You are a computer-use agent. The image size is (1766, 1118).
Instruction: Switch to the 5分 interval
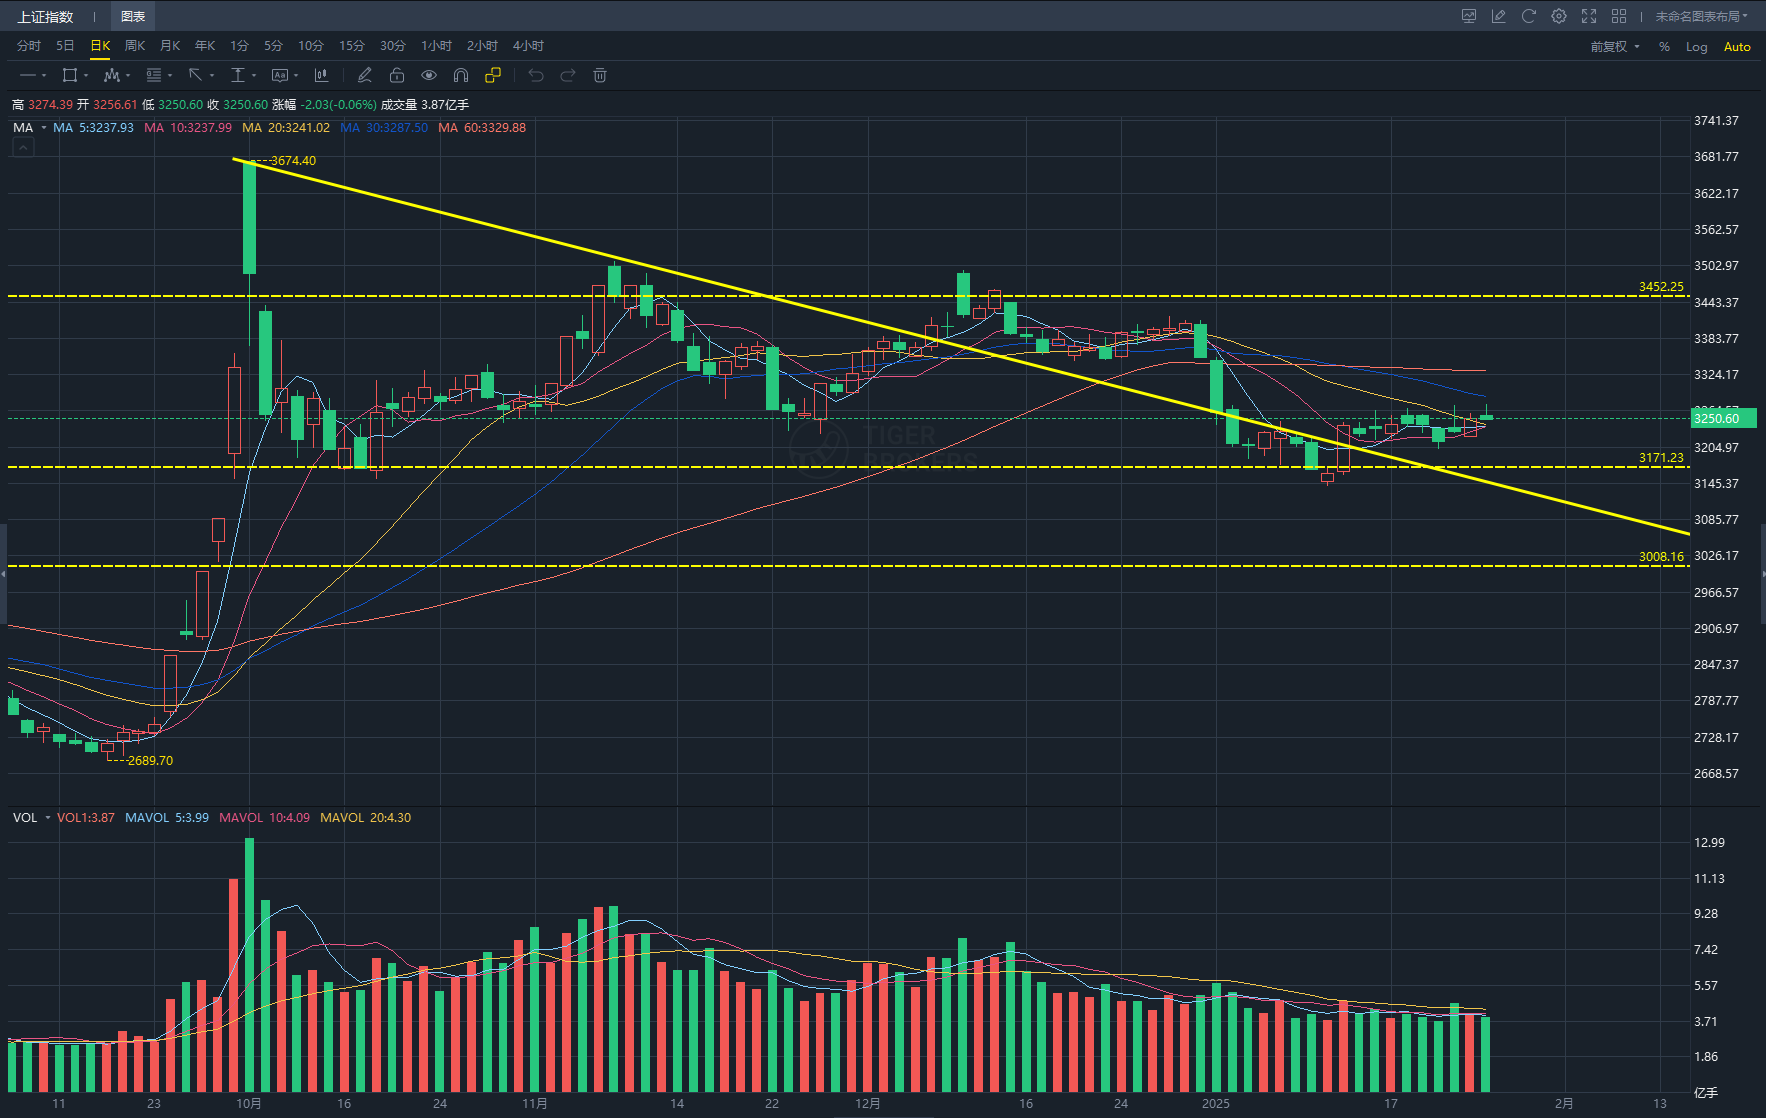273,46
